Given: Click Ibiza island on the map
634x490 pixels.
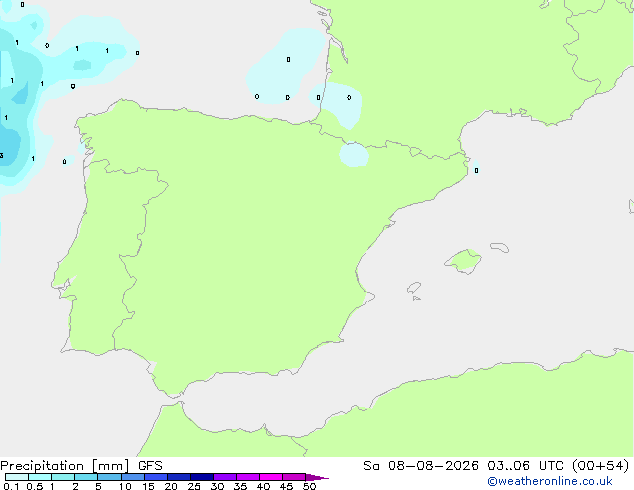Looking at the screenshot, I should (414, 288).
